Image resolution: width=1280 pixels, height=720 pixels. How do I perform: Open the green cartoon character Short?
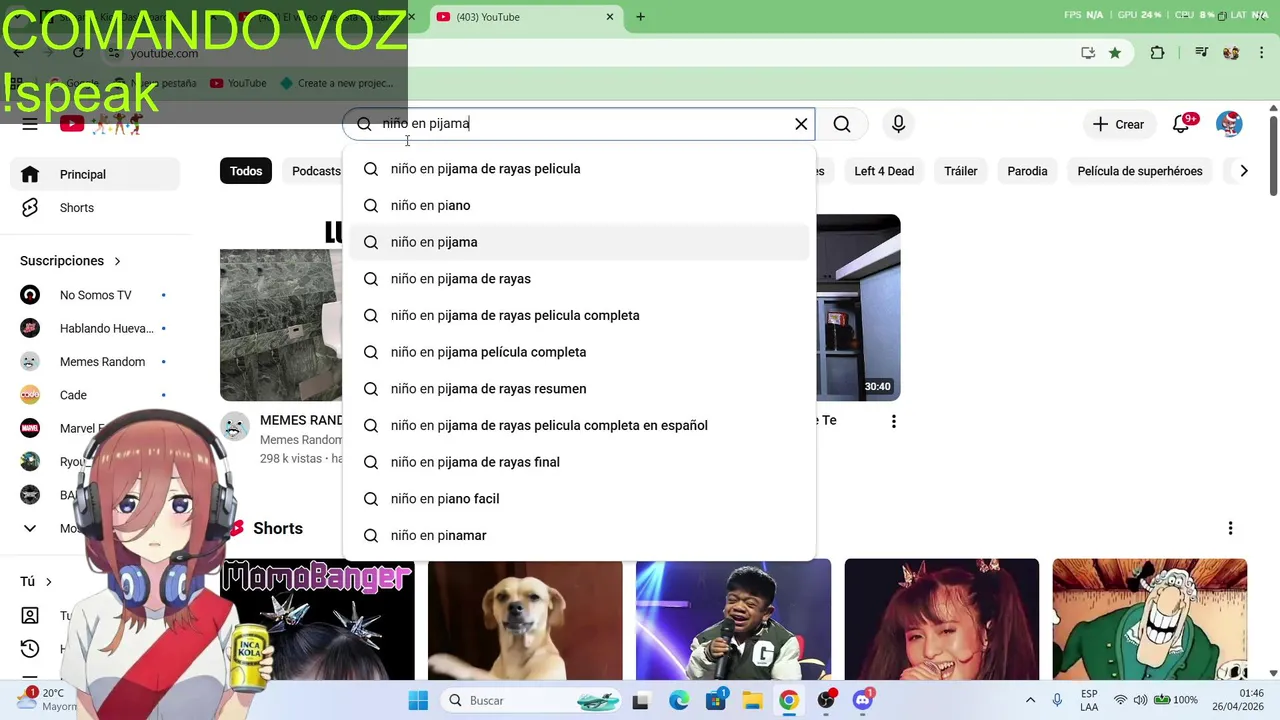(x=1150, y=619)
